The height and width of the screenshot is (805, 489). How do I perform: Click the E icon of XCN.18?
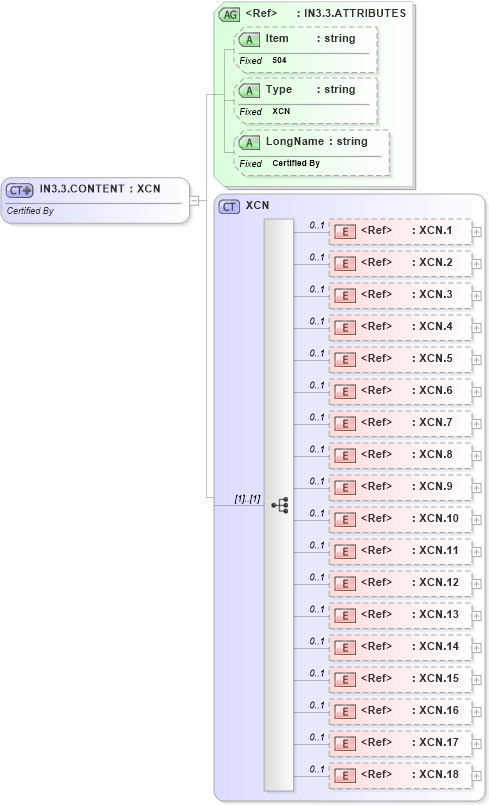point(345,776)
